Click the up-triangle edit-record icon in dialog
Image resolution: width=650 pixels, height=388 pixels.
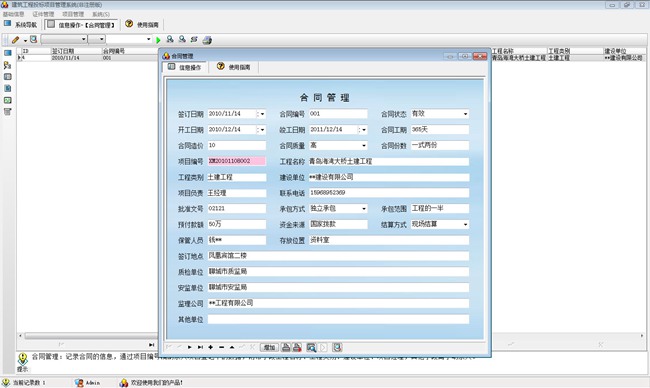[x=232, y=347]
